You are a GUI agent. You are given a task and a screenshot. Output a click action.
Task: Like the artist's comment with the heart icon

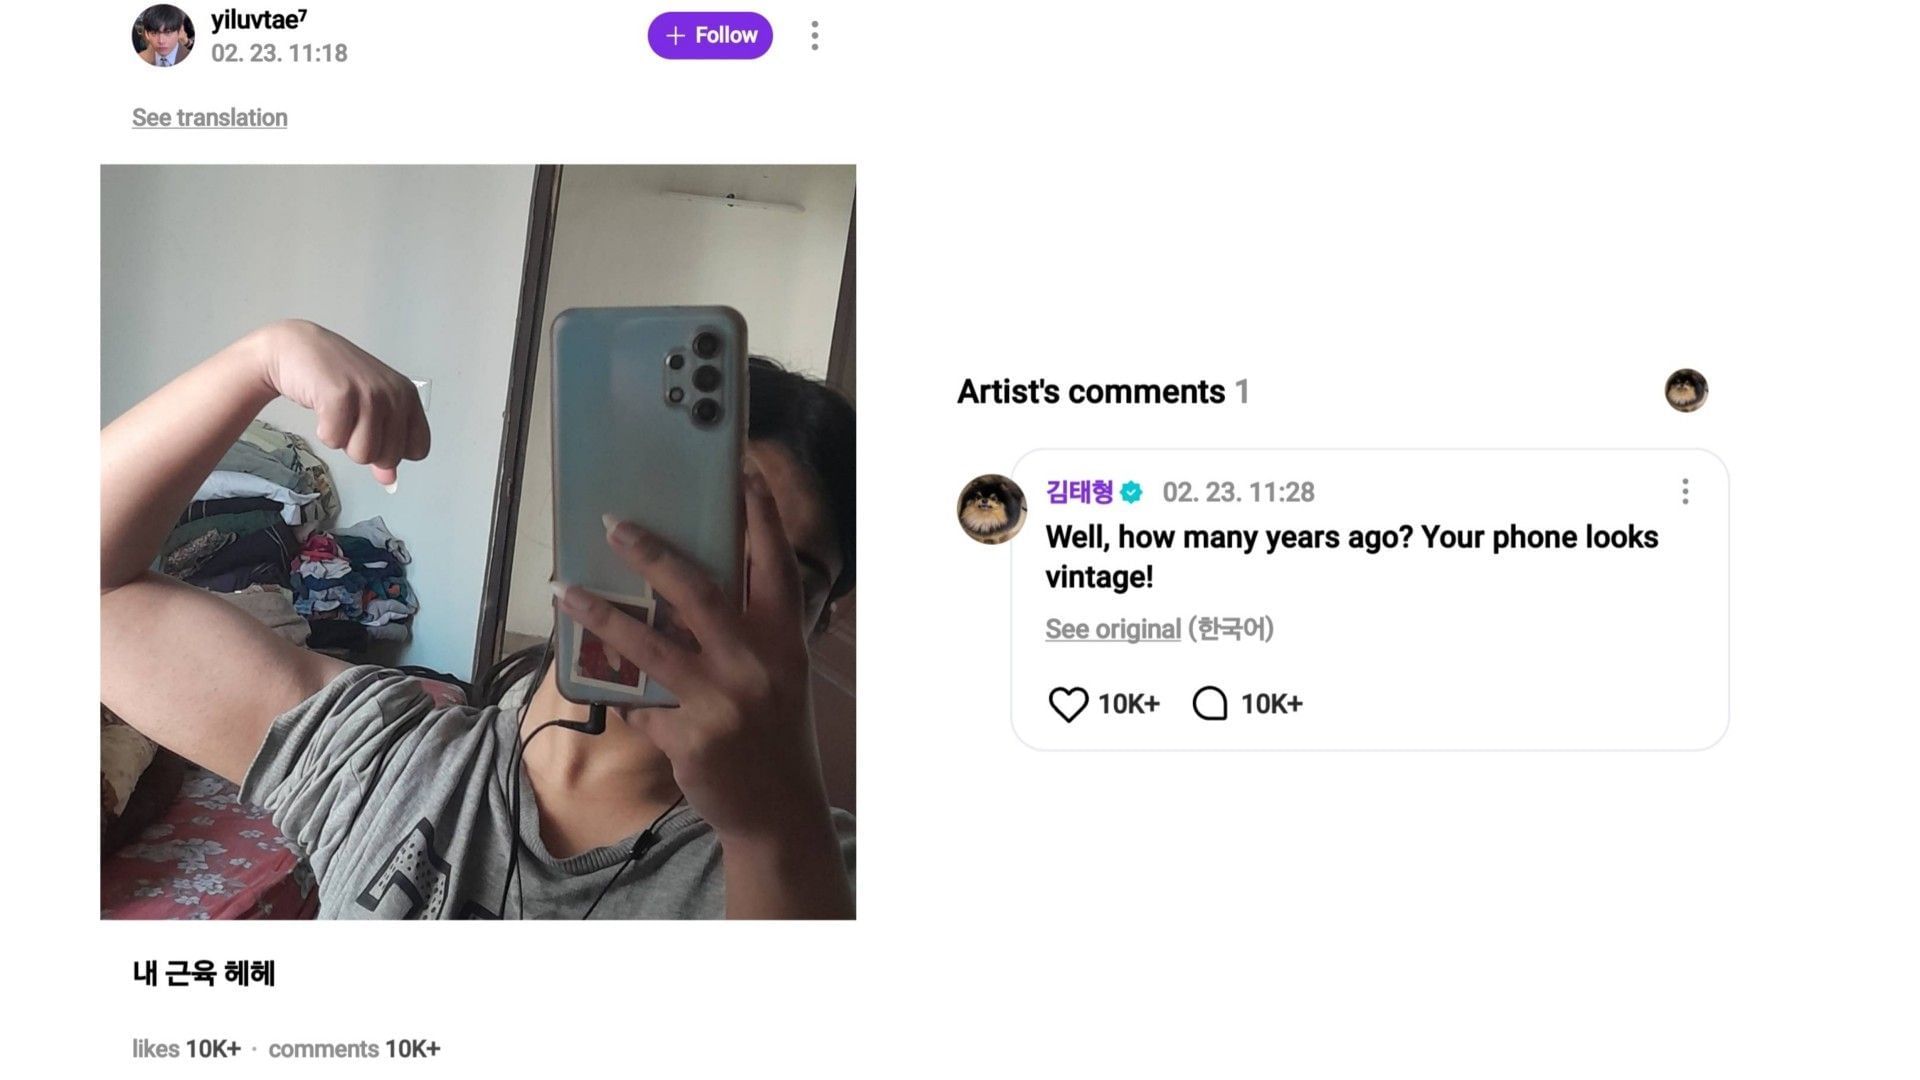click(1068, 704)
